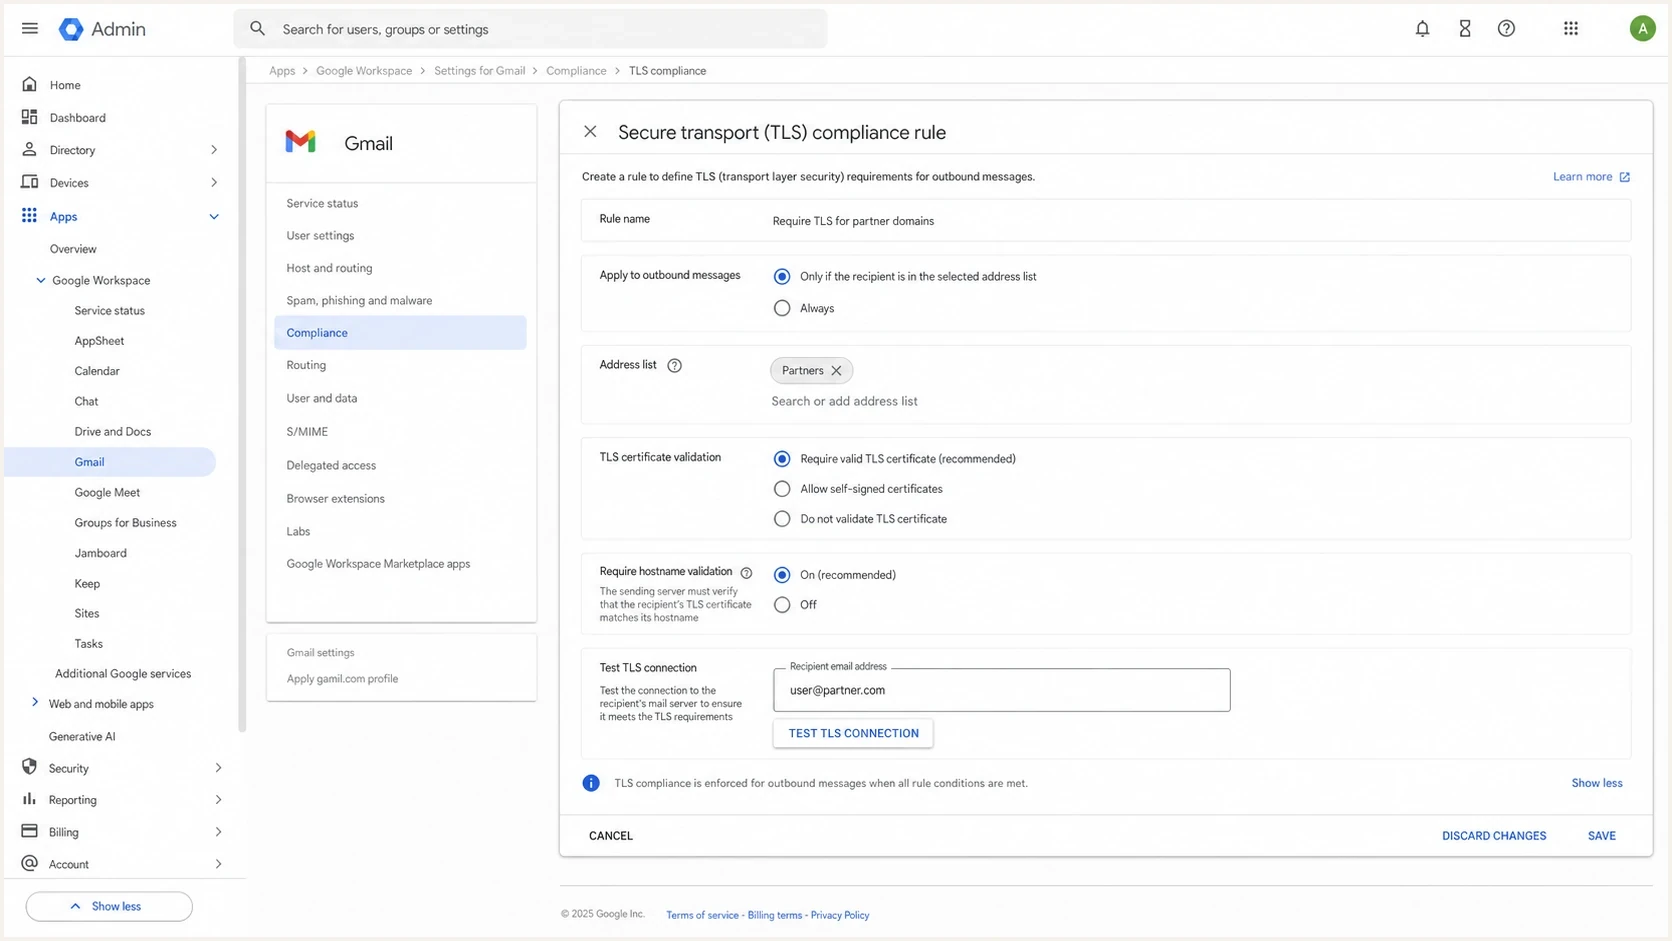Viewport: 1672px width, 941px height.
Task: Open the help question mark icon
Action: (1506, 29)
